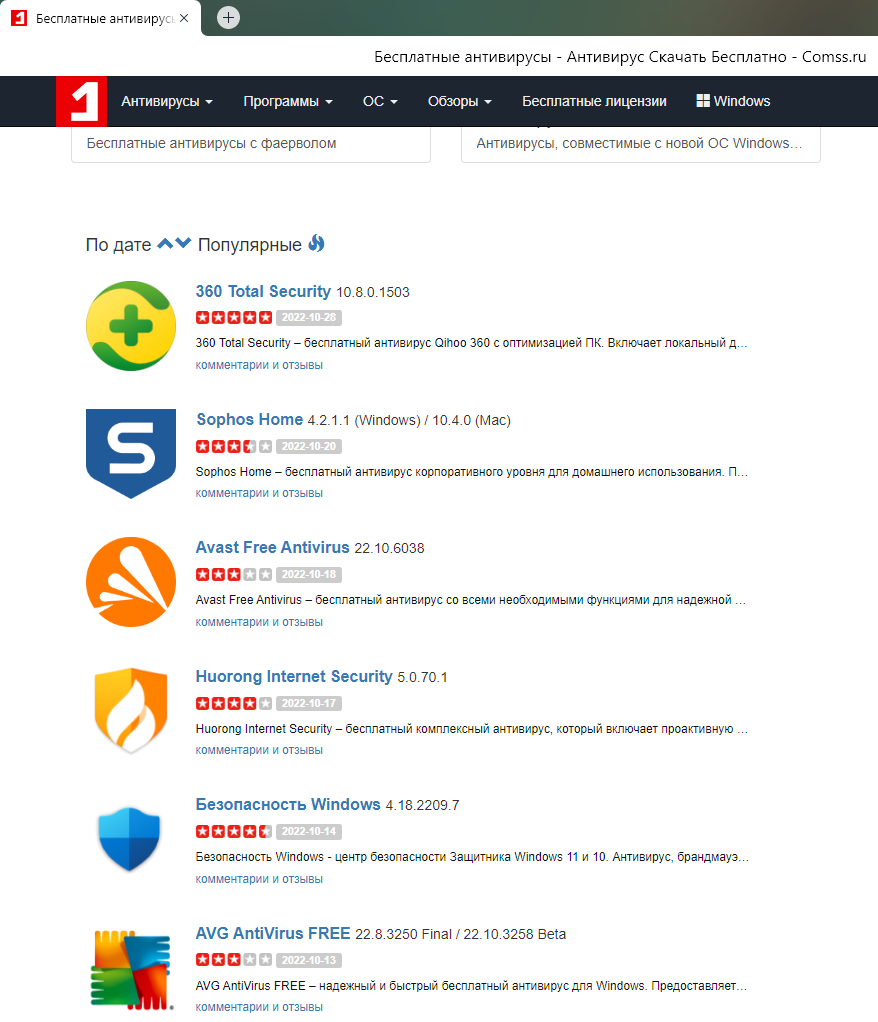Open comments and reviews for Безопасность Windows

(x=259, y=879)
